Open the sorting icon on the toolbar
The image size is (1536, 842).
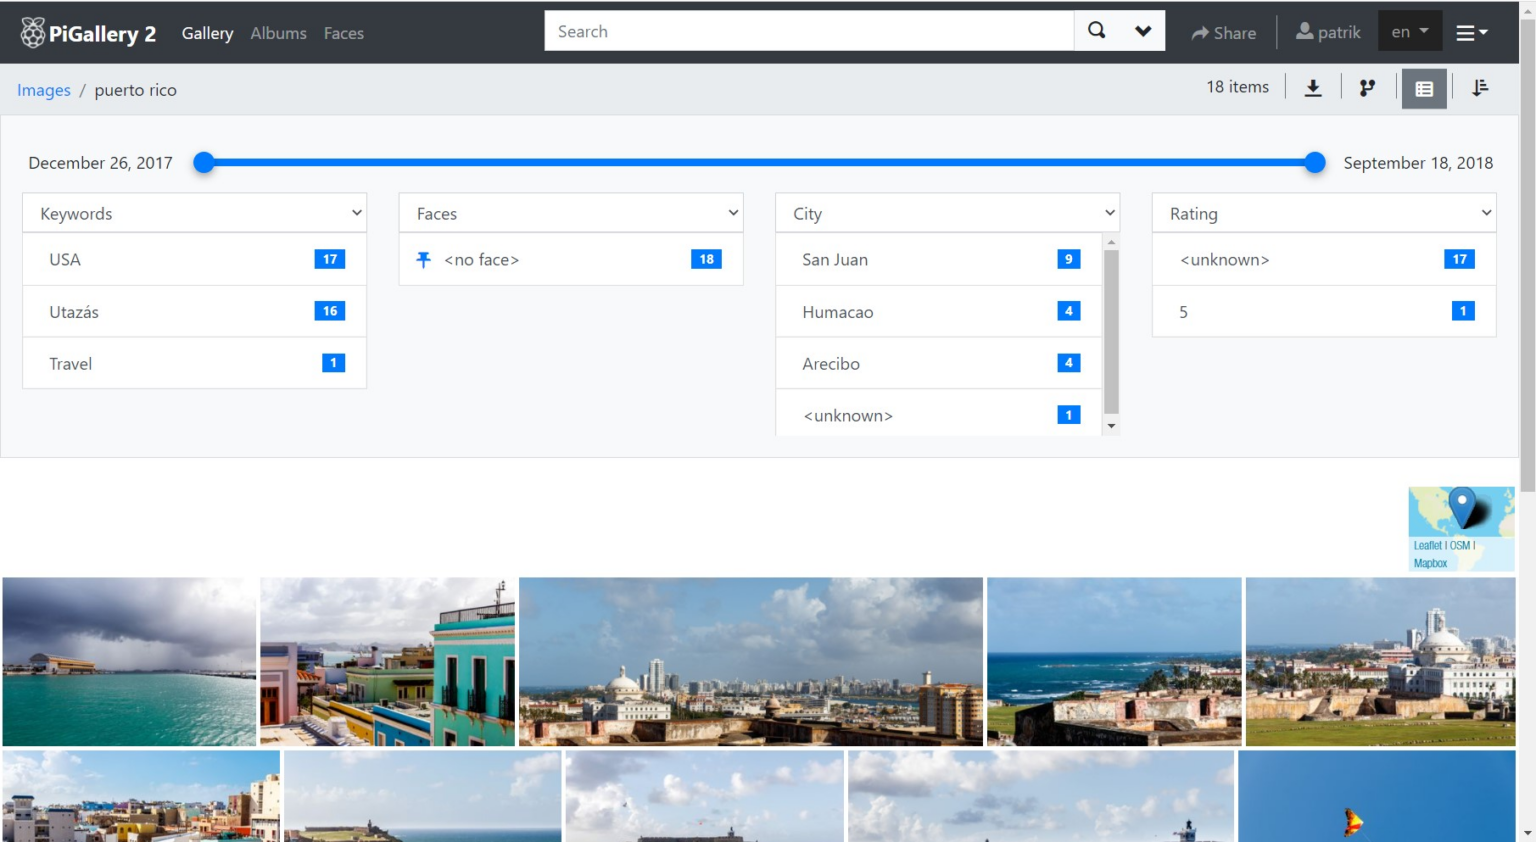pos(1480,87)
